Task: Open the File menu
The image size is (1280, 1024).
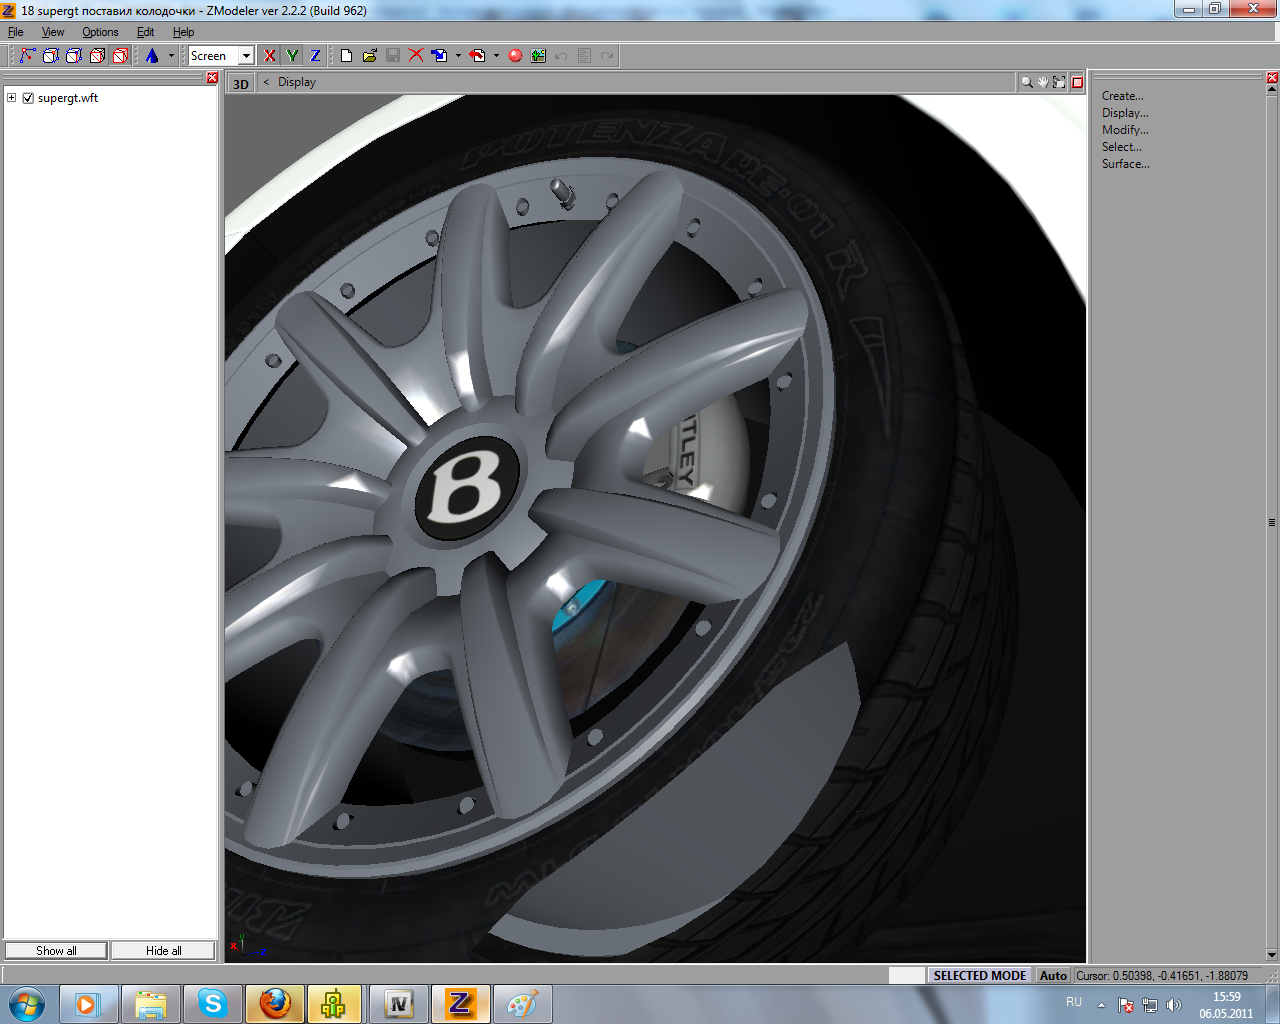Action: tap(16, 32)
